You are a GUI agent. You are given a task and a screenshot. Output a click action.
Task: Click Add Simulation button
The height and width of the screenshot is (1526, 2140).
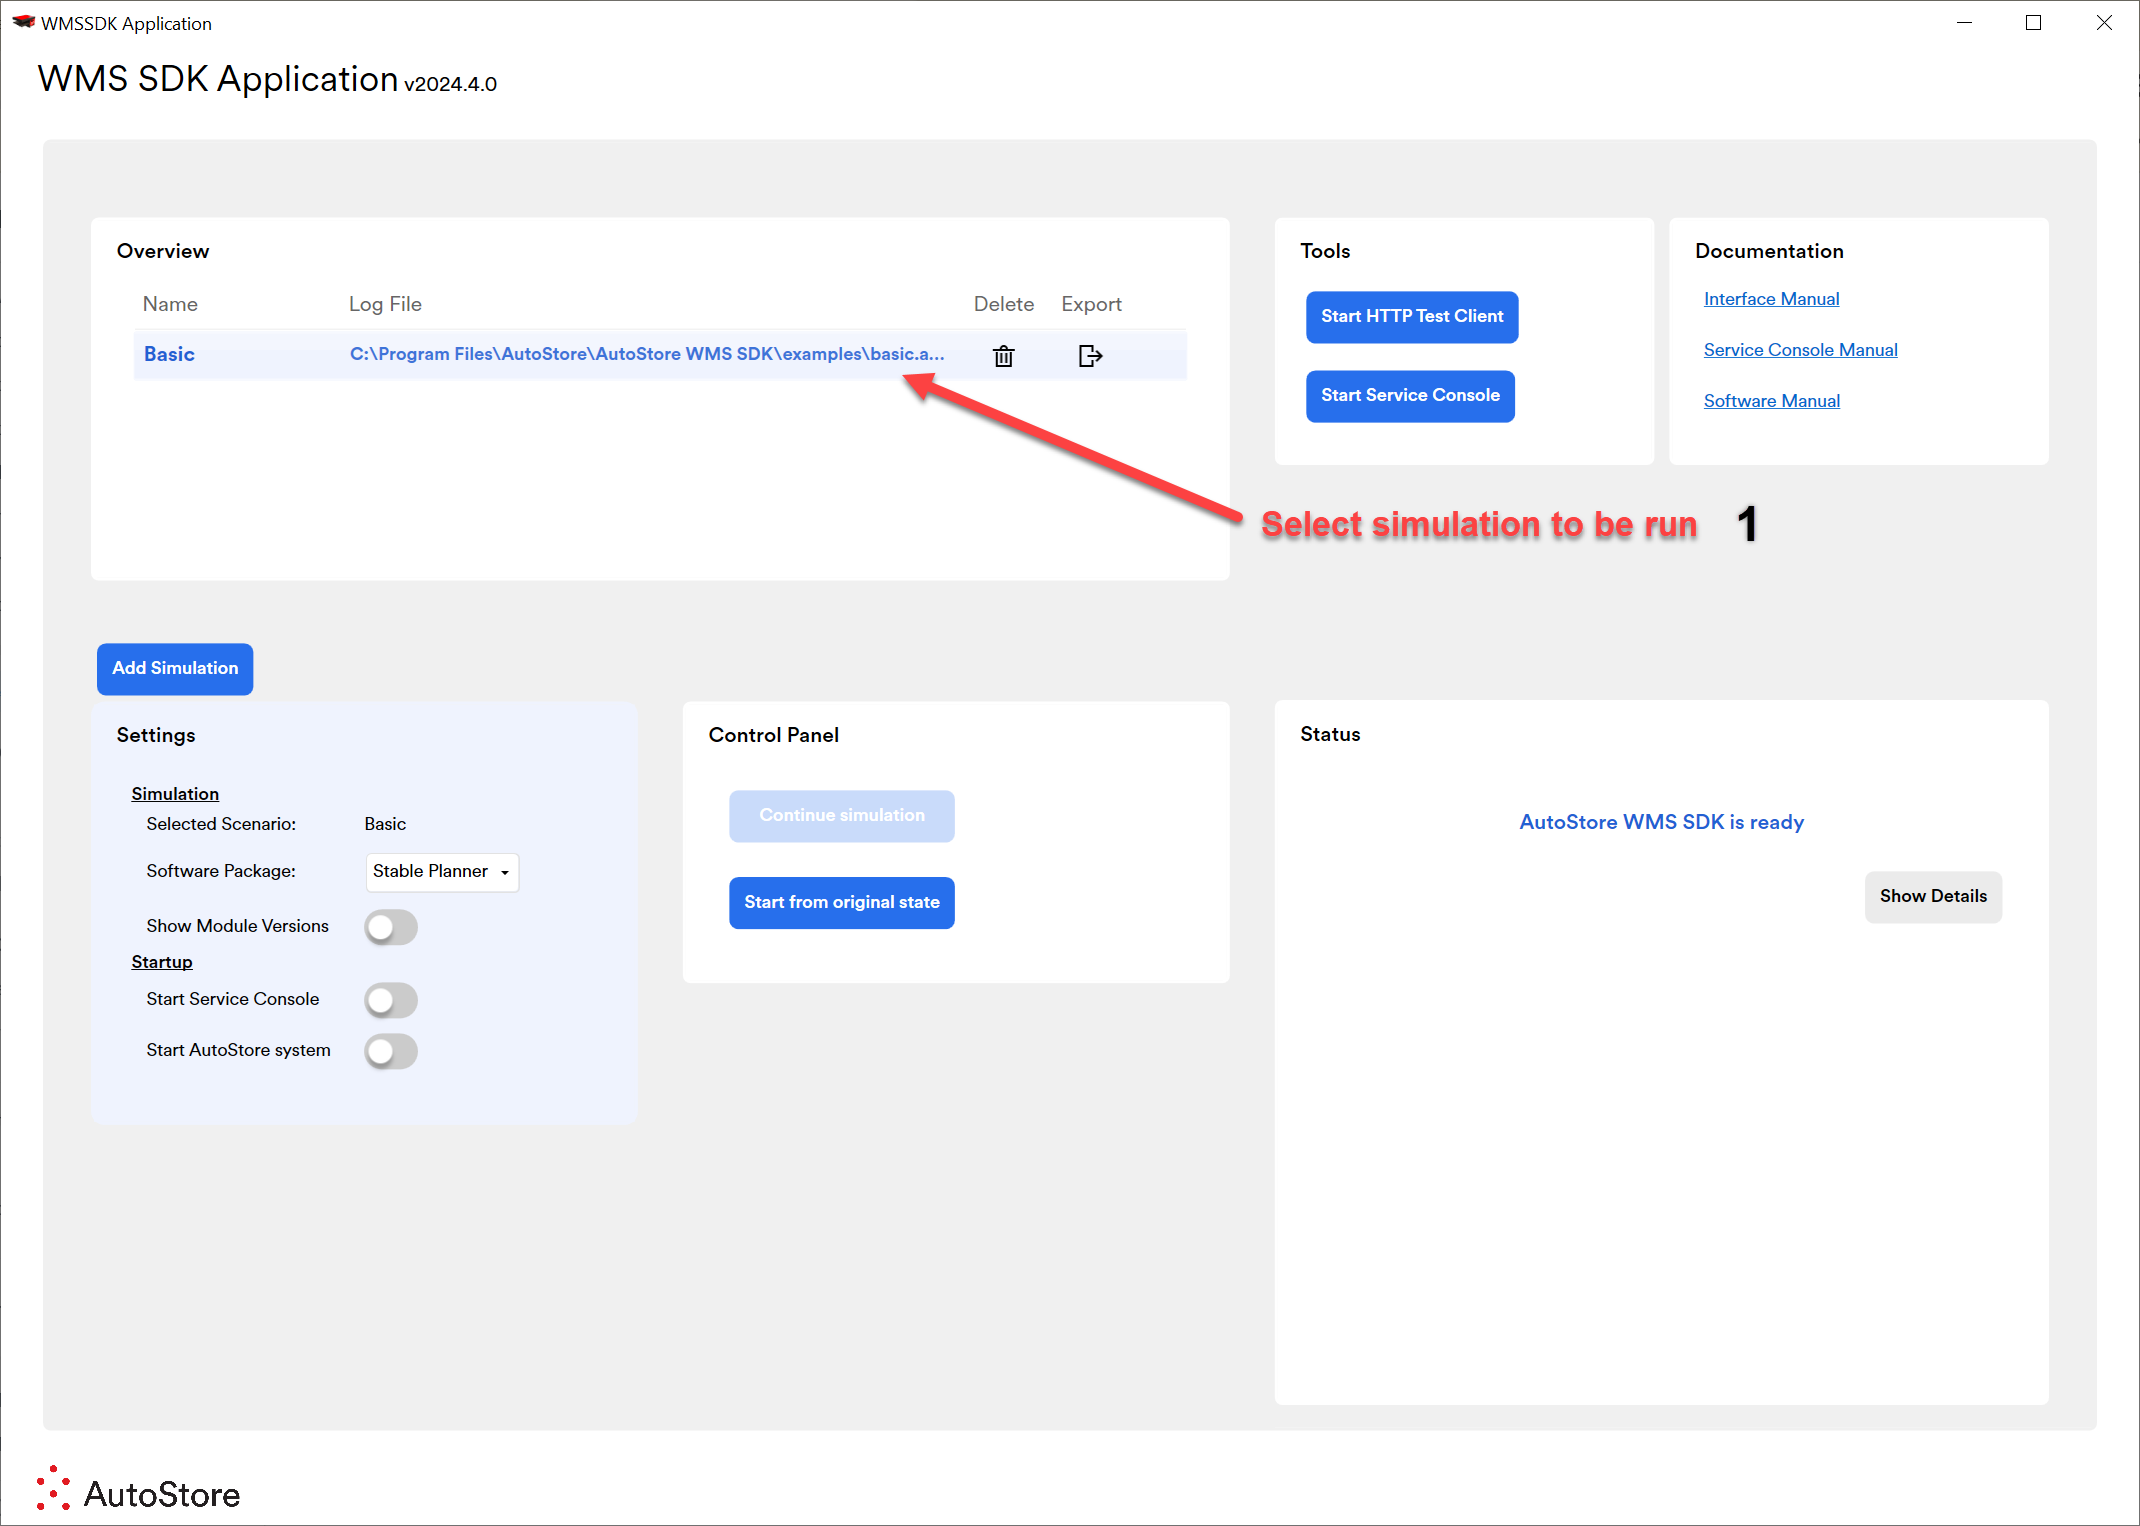pyautogui.click(x=175, y=669)
